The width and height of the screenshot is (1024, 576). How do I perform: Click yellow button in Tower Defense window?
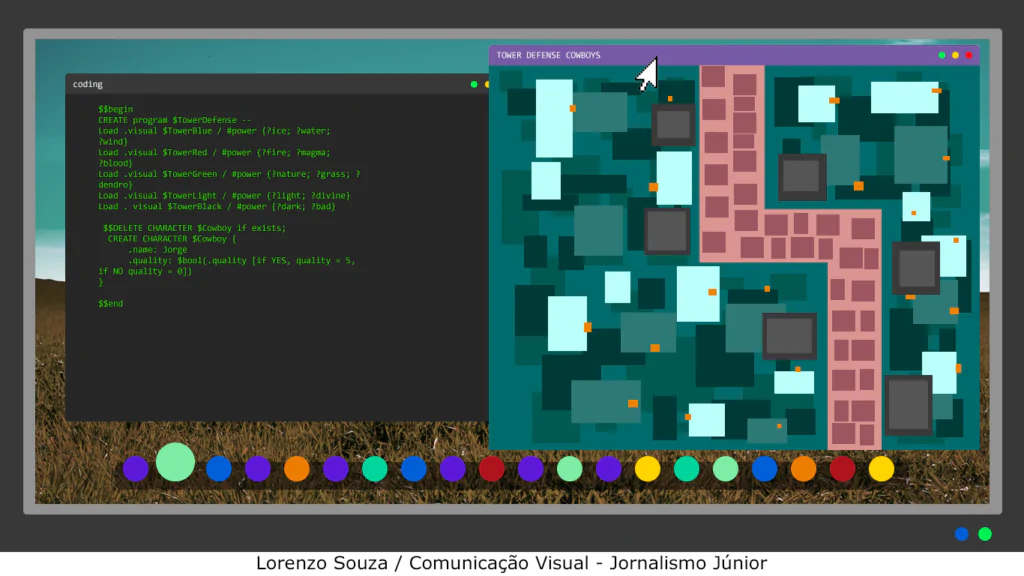tap(955, 55)
